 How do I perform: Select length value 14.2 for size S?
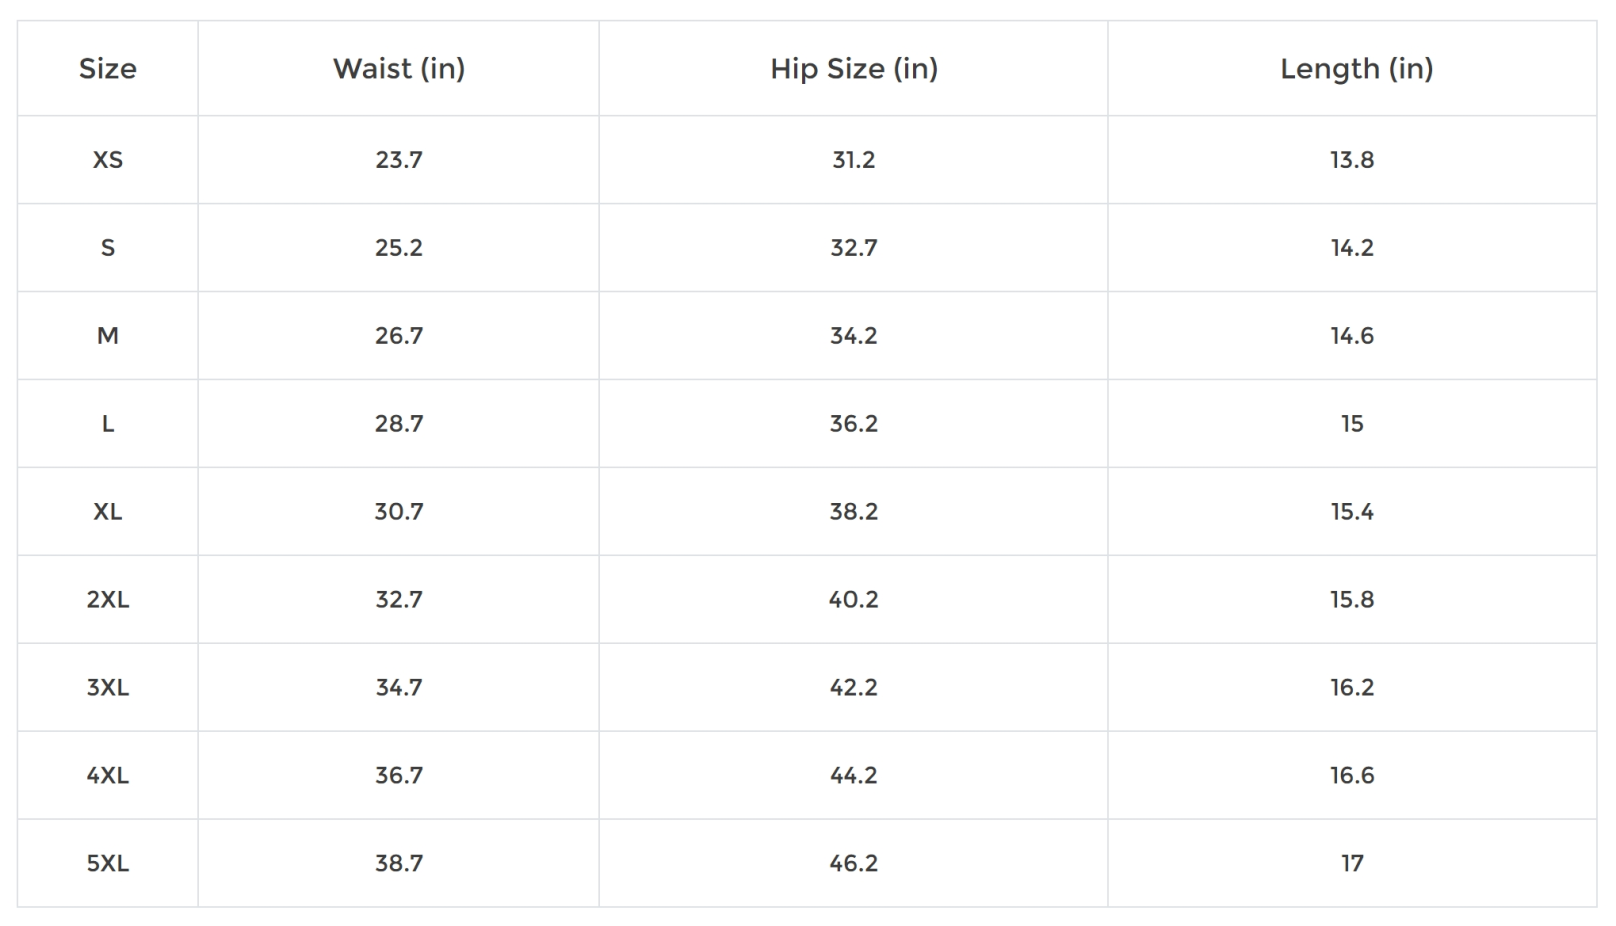click(1352, 248)
